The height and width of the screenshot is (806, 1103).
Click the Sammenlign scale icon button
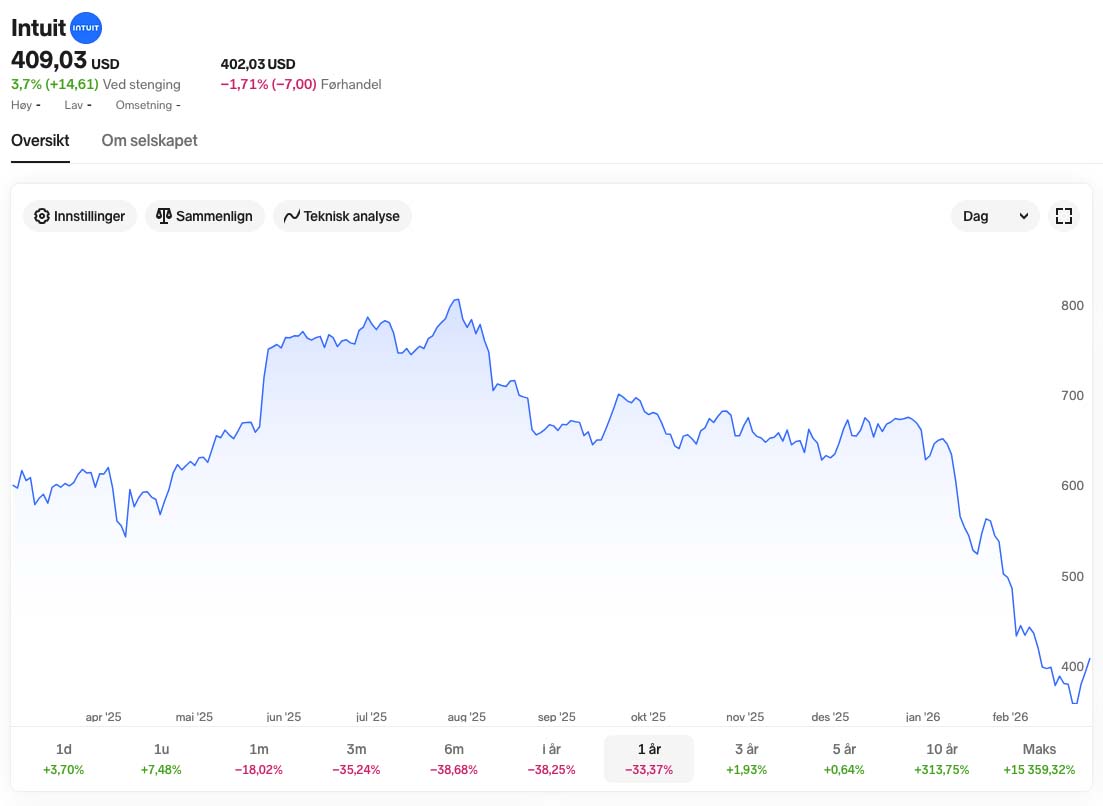pos(205,216)
